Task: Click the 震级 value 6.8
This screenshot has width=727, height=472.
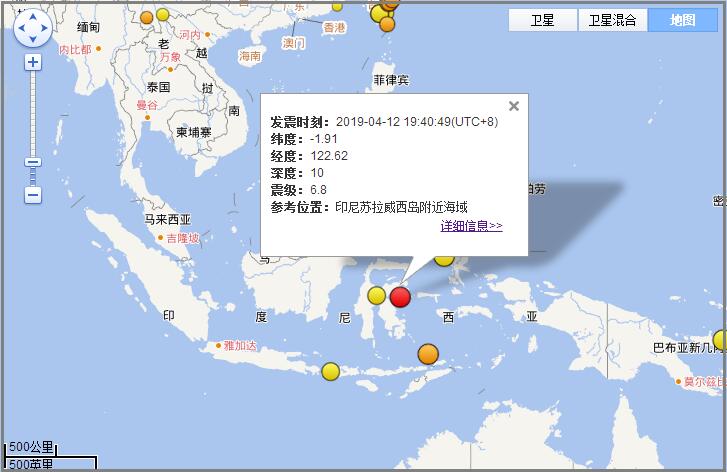Action: point(319,190)
